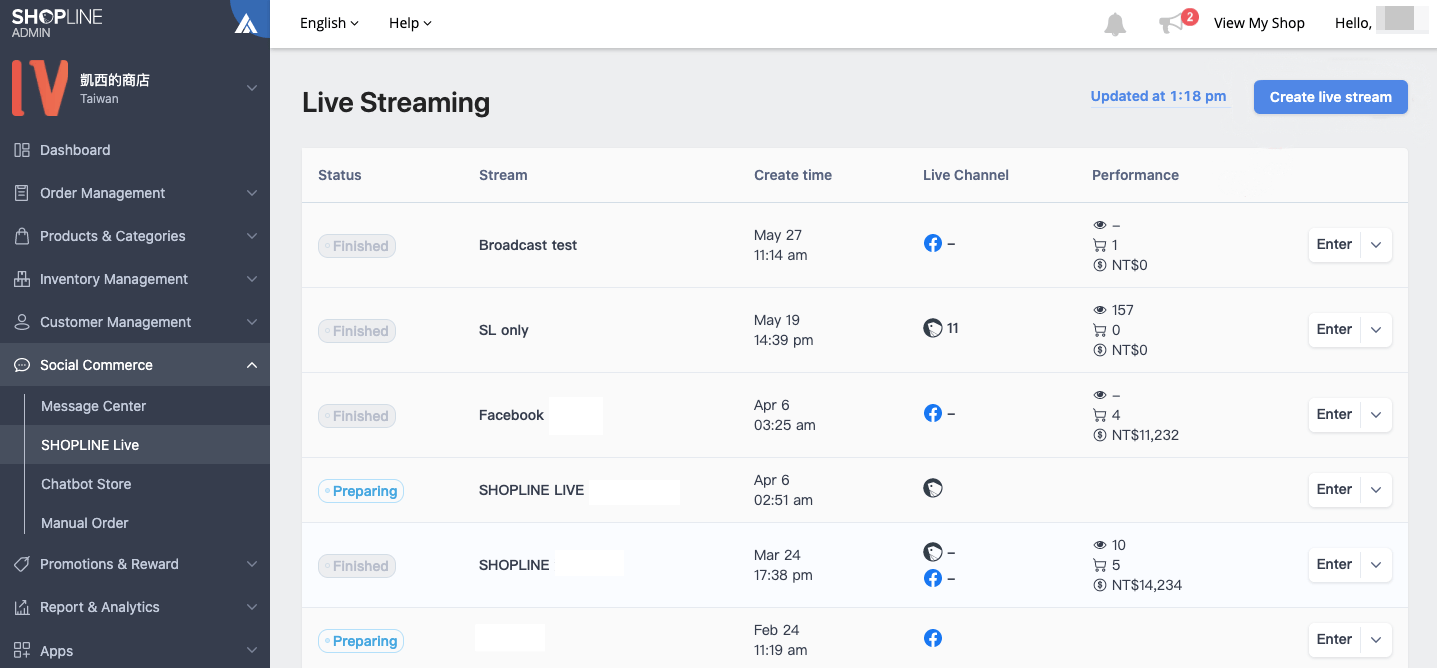
Task: Click the Updated at 1:18 pm refresh link
Action: click(1158, 96)
